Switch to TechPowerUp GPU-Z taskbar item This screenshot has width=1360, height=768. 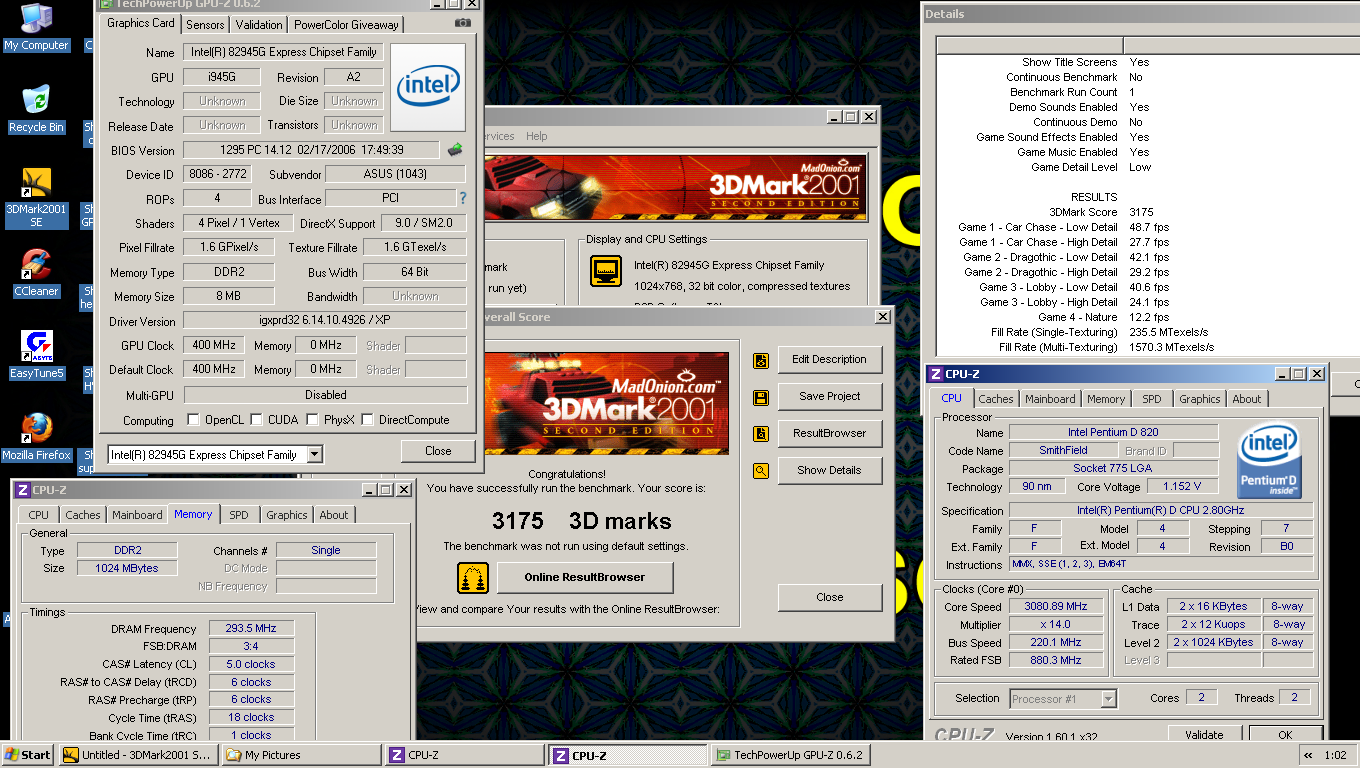click(x=789, y=755)
